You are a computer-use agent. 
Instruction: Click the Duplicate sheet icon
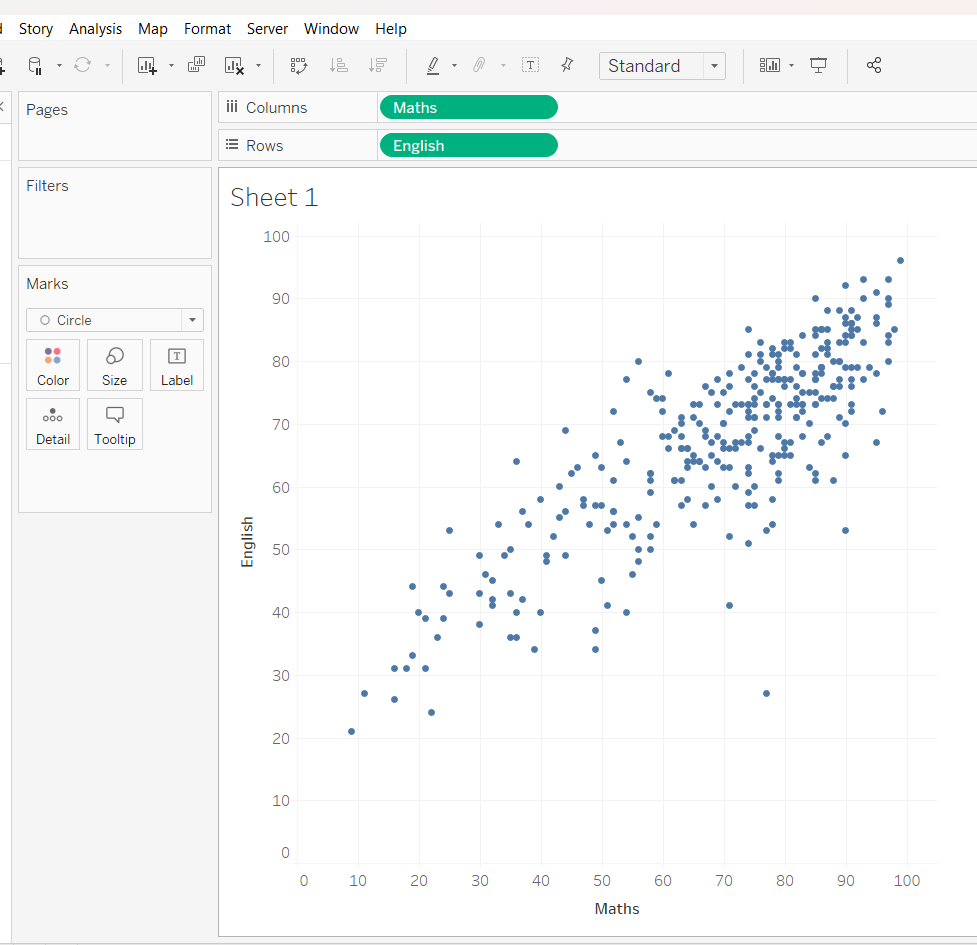pos(196,65)
